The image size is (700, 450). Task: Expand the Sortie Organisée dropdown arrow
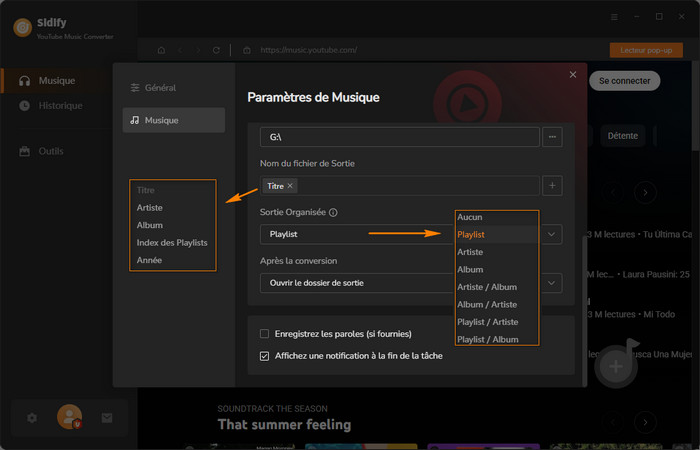point(552,233)
